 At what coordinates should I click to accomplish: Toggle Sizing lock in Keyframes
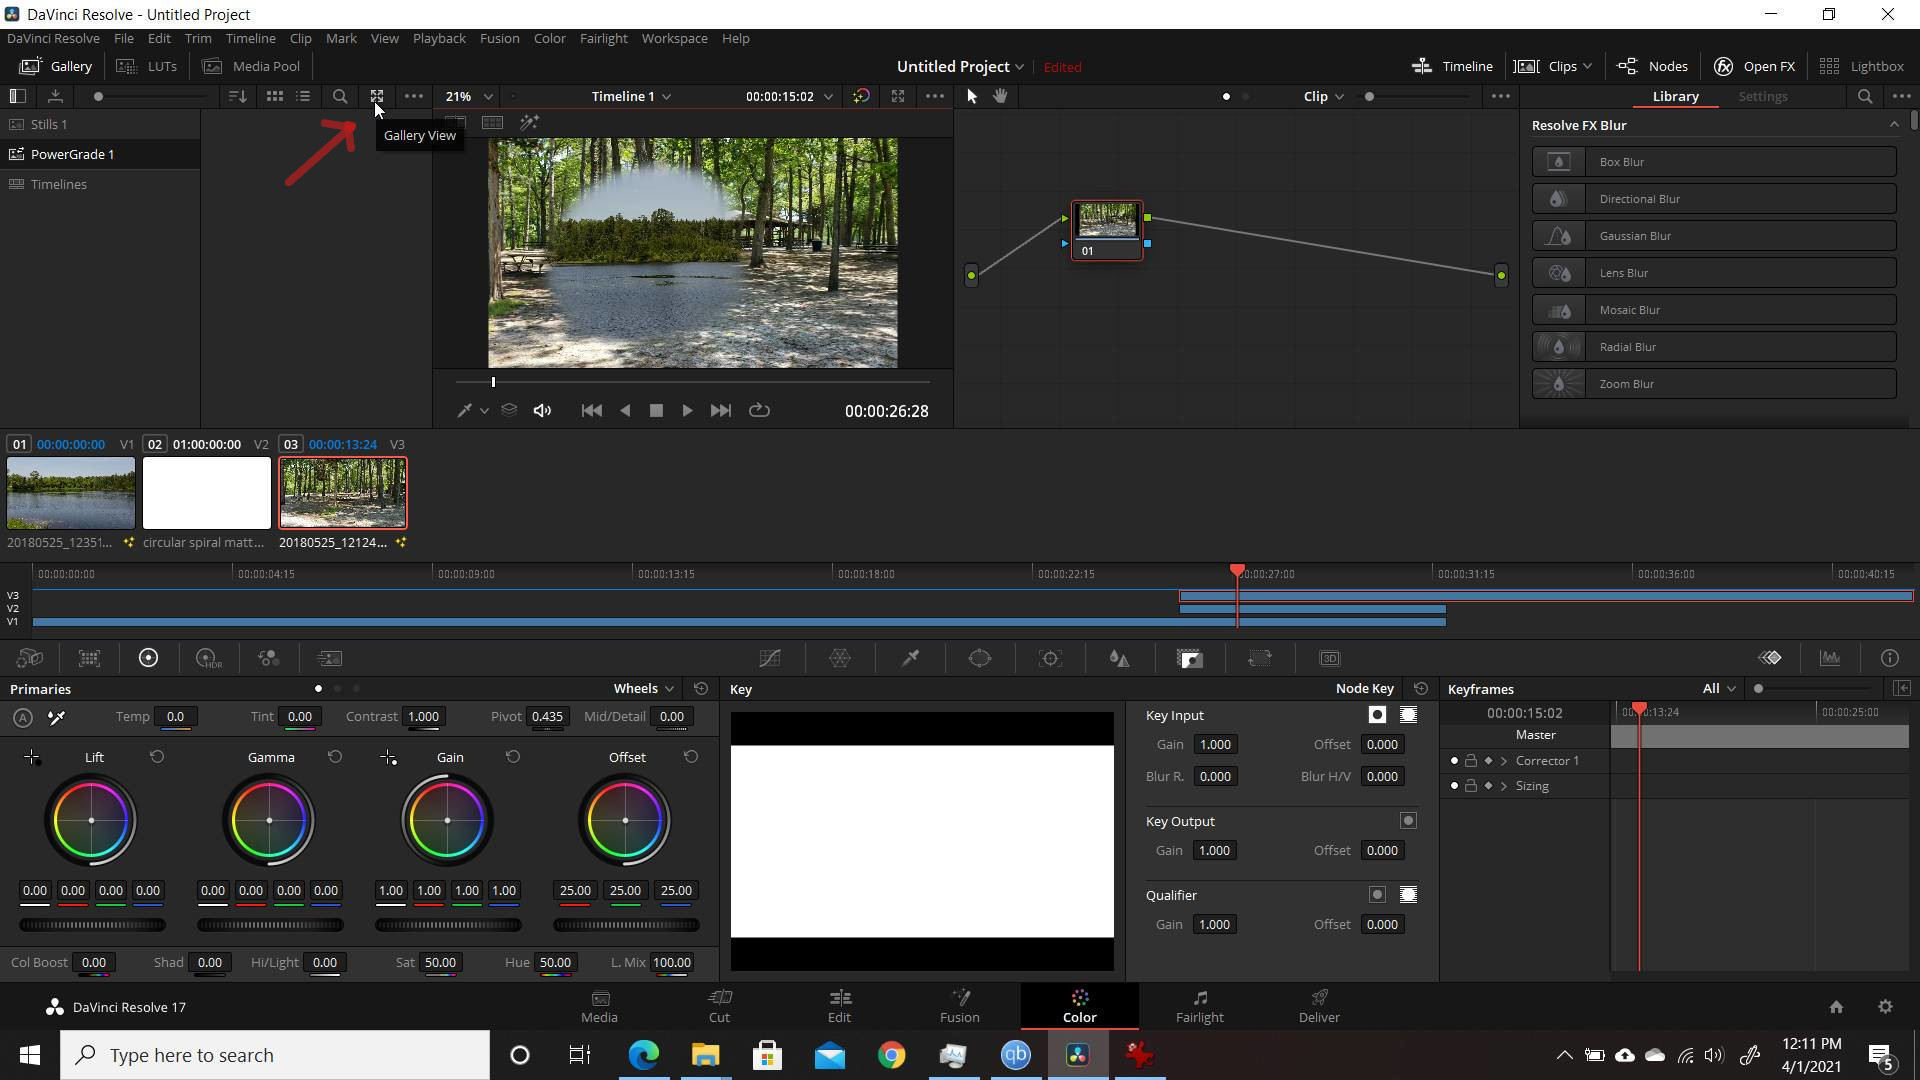coord(1471,786)
